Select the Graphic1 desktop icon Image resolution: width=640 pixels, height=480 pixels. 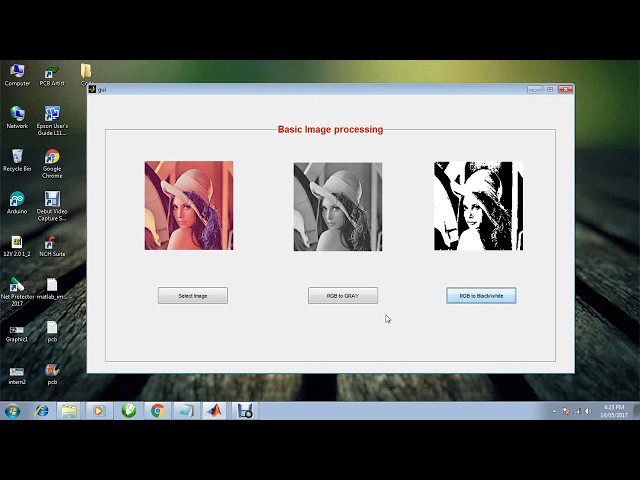click(x=17, y=333)
